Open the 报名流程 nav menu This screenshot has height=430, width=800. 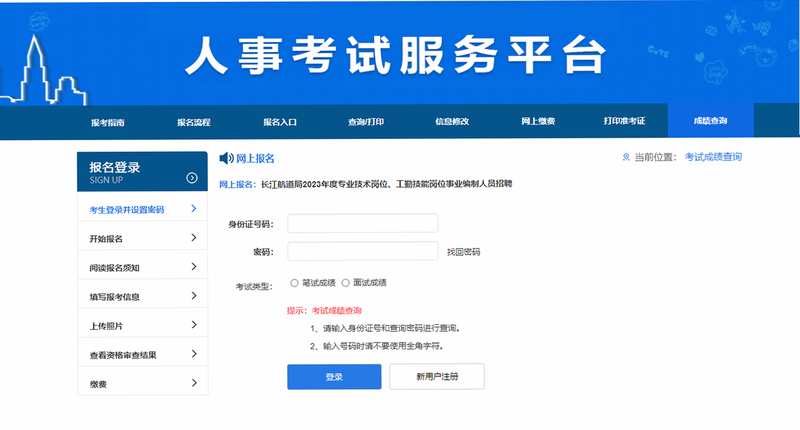click(194, 122)
